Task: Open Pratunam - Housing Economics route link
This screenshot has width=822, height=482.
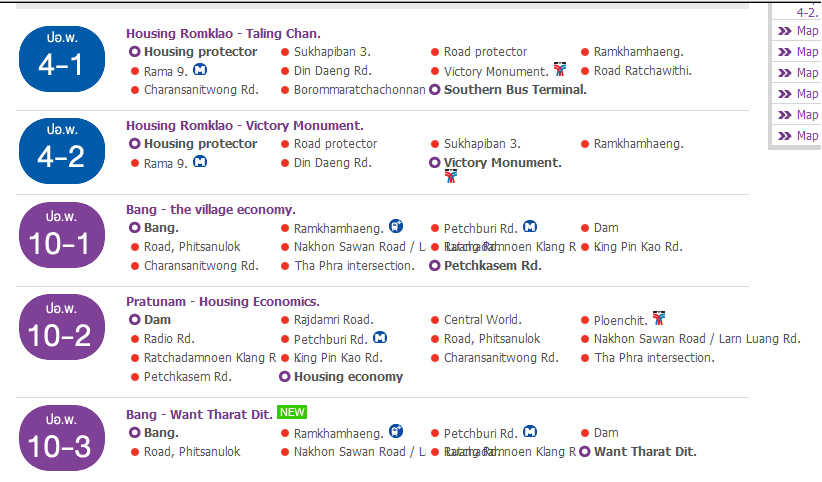Action: [x=223, y=302]
